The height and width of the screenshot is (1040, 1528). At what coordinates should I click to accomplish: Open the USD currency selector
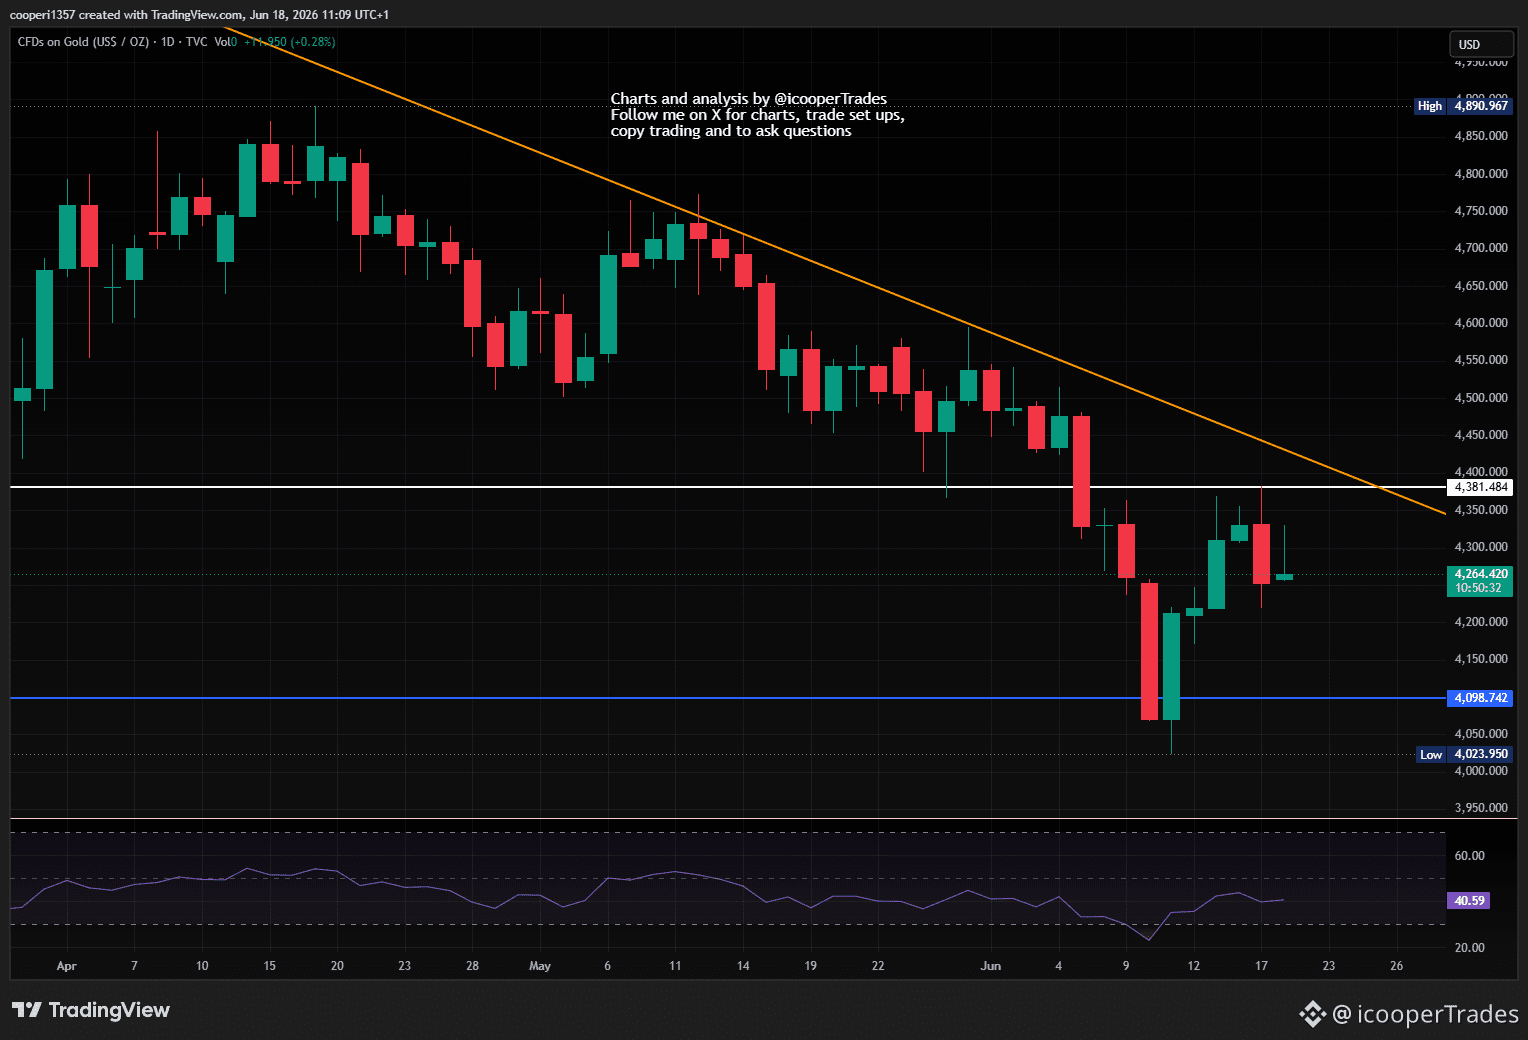pyautogui.click(x=1480, y=44)
